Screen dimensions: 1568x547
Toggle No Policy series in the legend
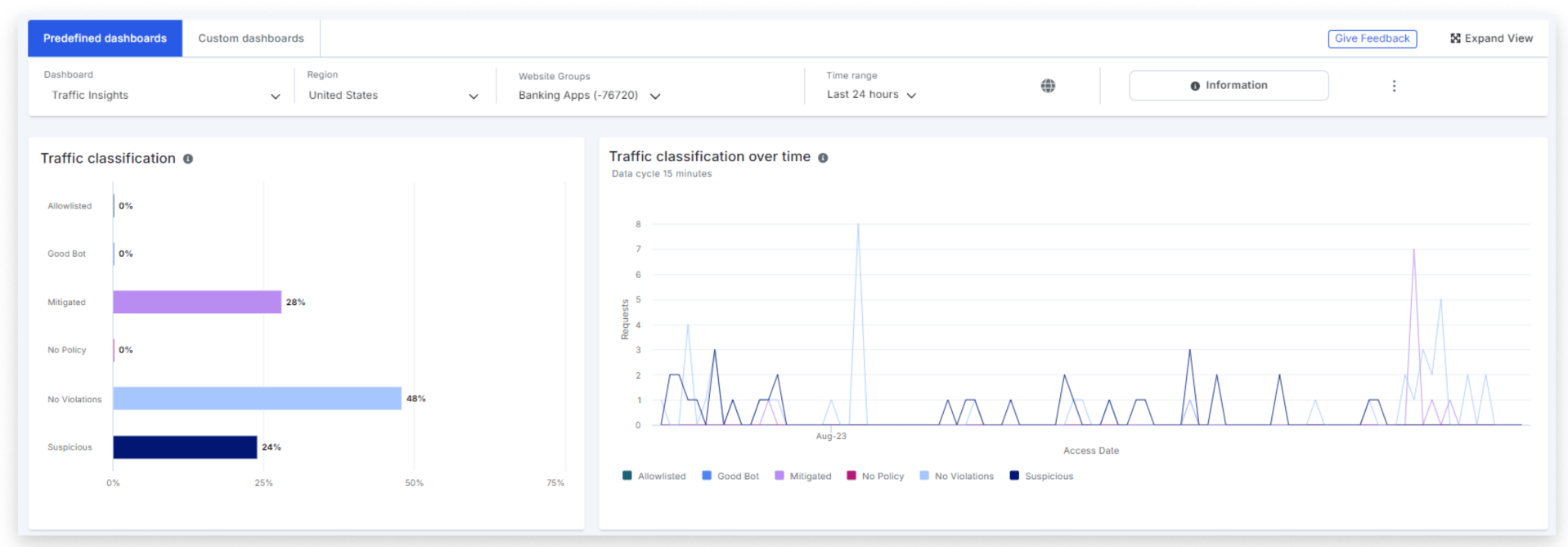click(x=875, y=476)
